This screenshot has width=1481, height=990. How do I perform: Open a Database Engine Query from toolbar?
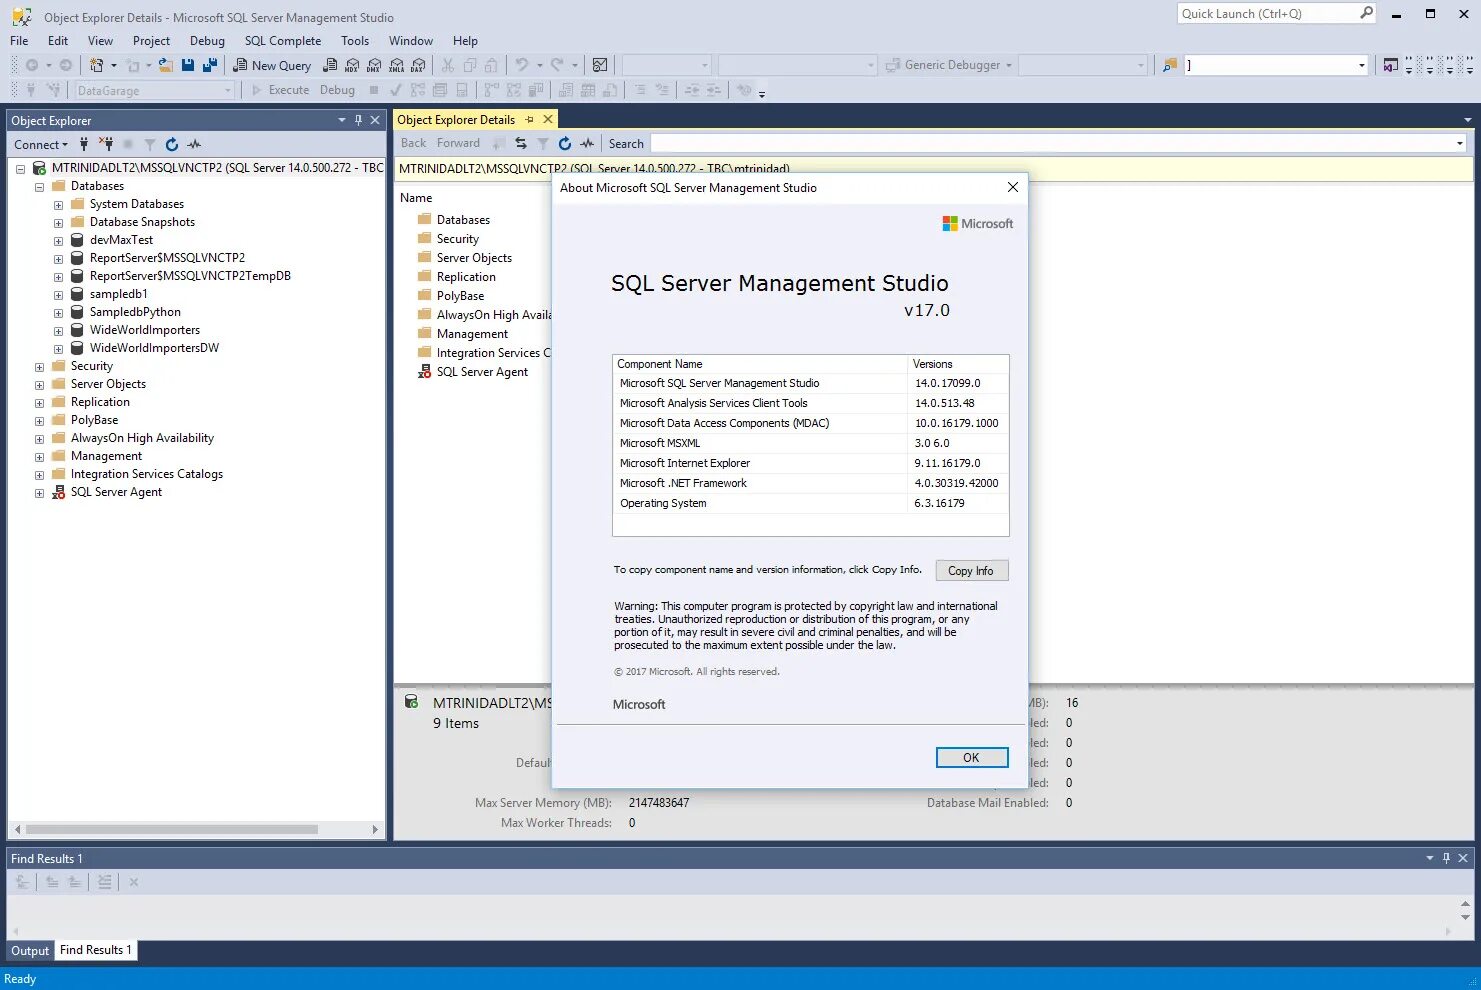(330, 65)
